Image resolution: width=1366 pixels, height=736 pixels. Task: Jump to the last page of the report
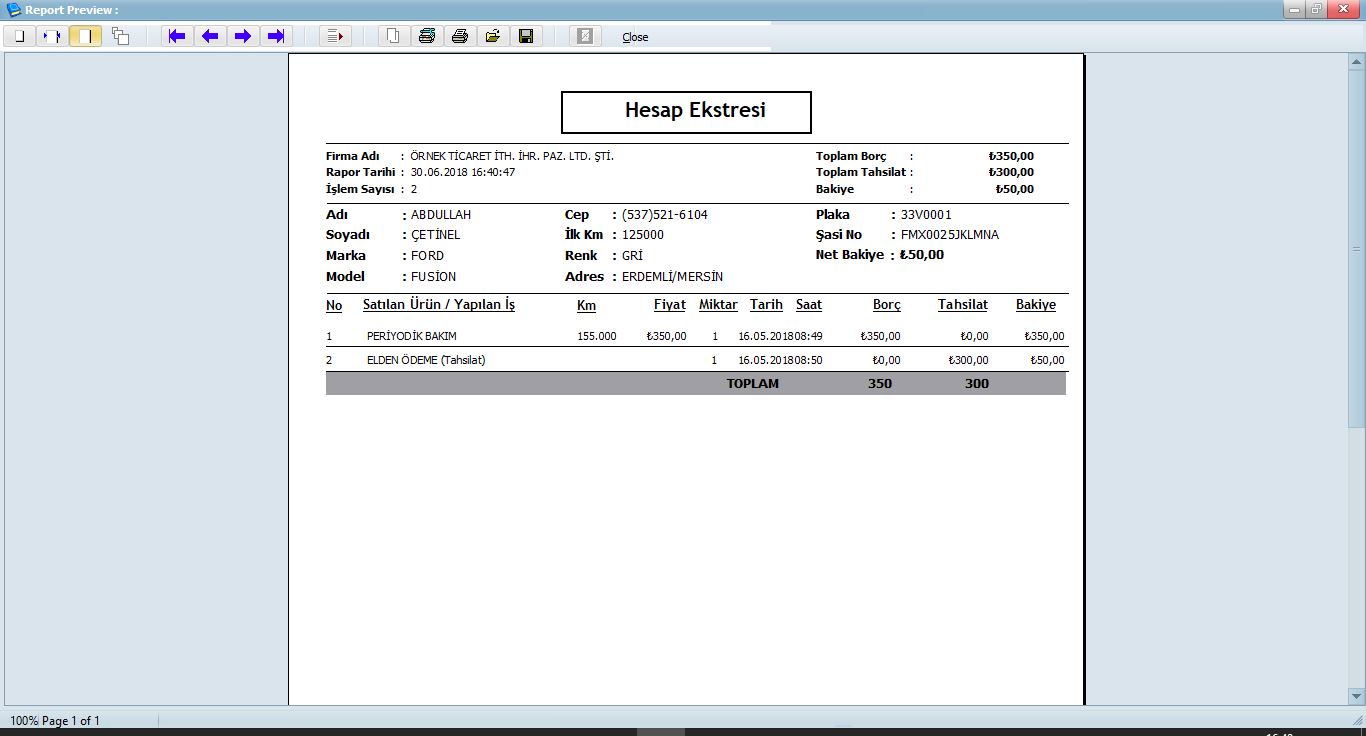coord(276,36)
